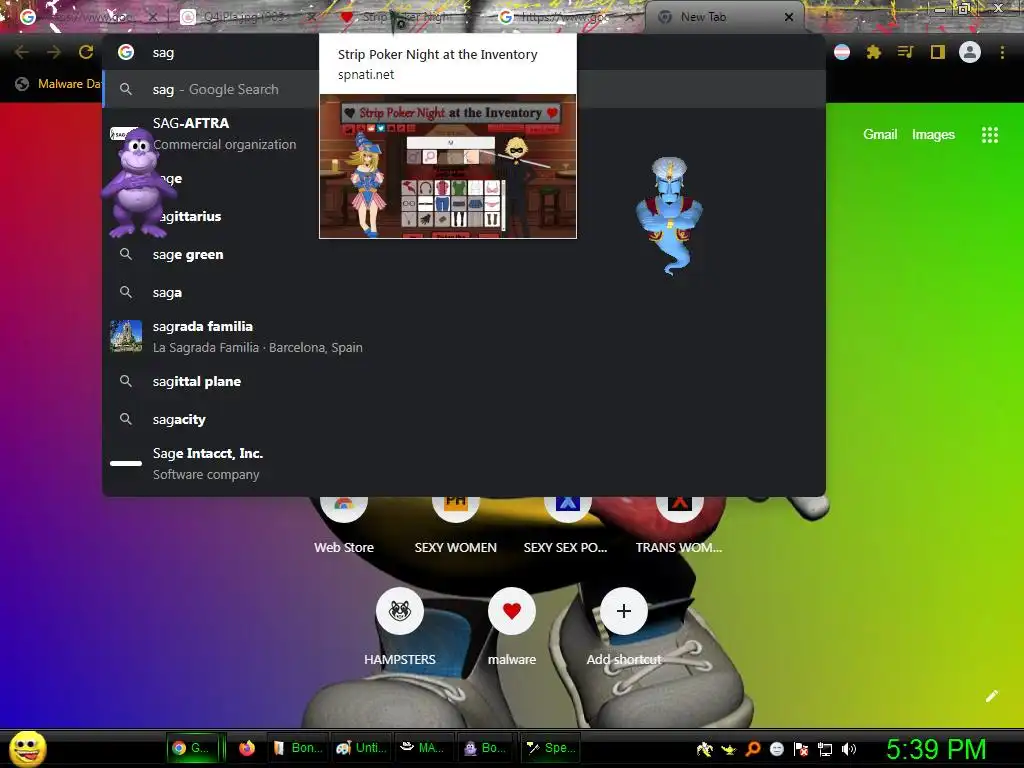Image resolution: width=1024 pixels, height=768 pixels.
Task: Reload the current page
Action: [x=86, y=52]
